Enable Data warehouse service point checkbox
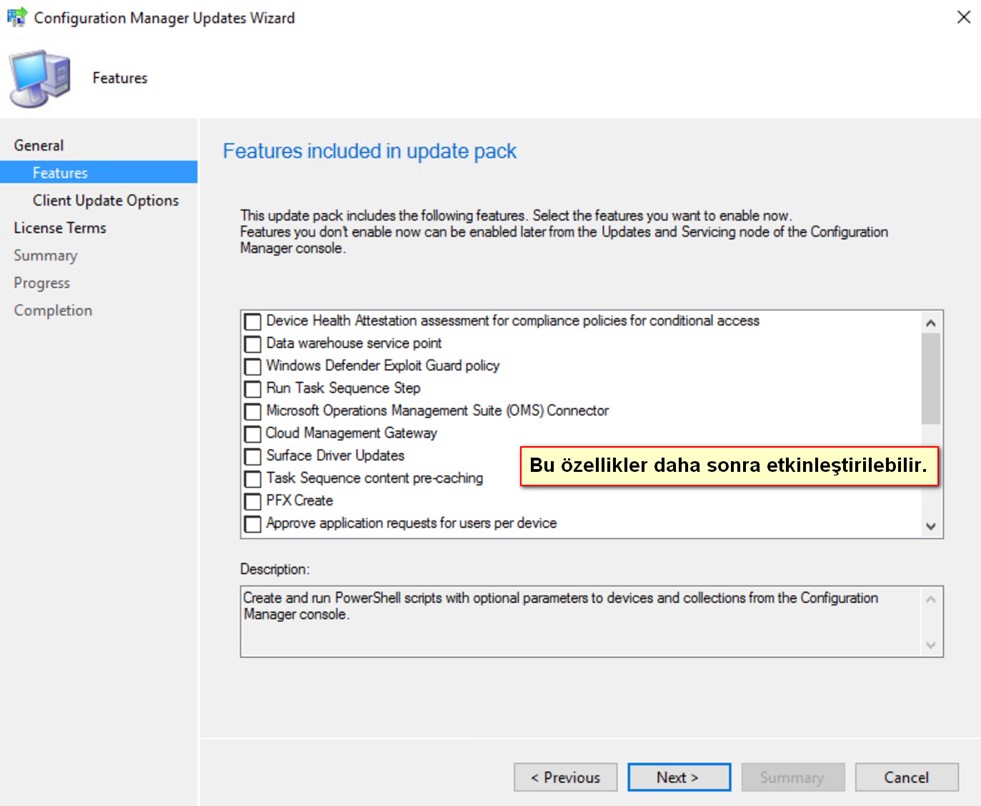This screenshot has width=981, height=806. pyautogui.click(x=253, y=344)
